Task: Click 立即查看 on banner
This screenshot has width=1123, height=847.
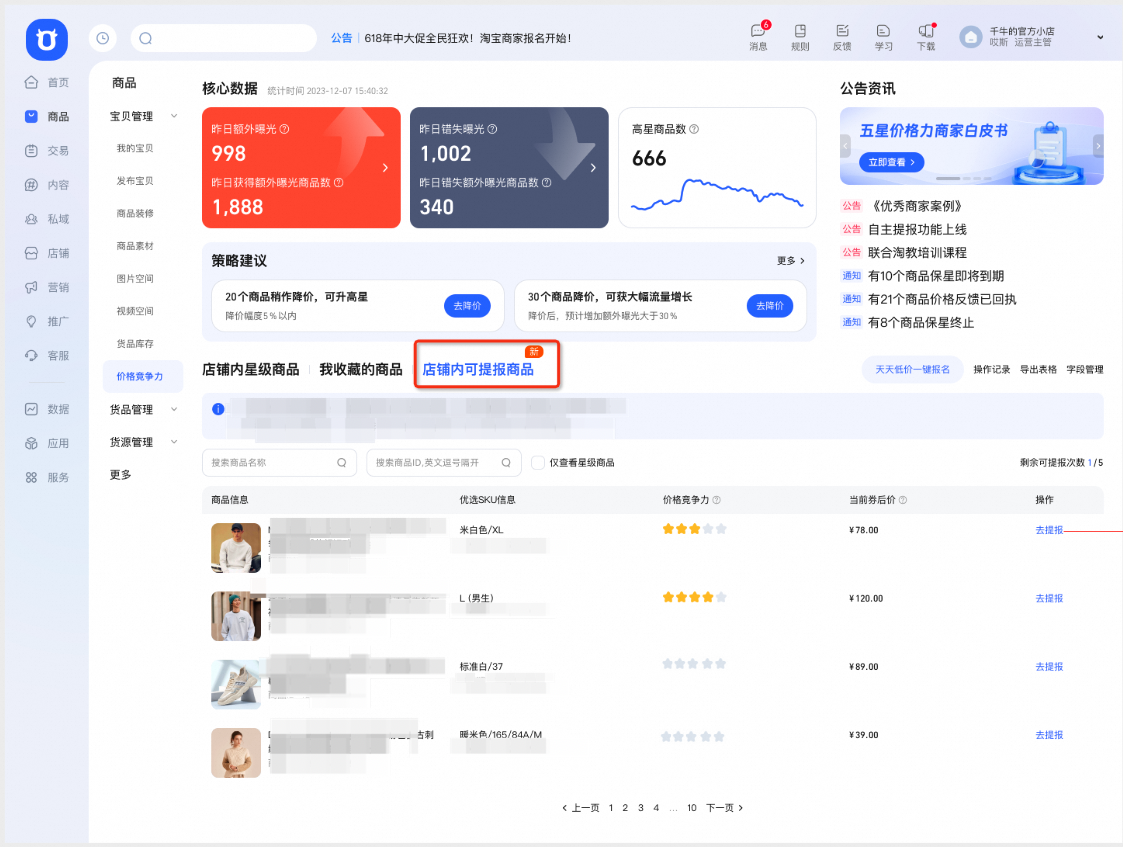Action: pos(891,163)
